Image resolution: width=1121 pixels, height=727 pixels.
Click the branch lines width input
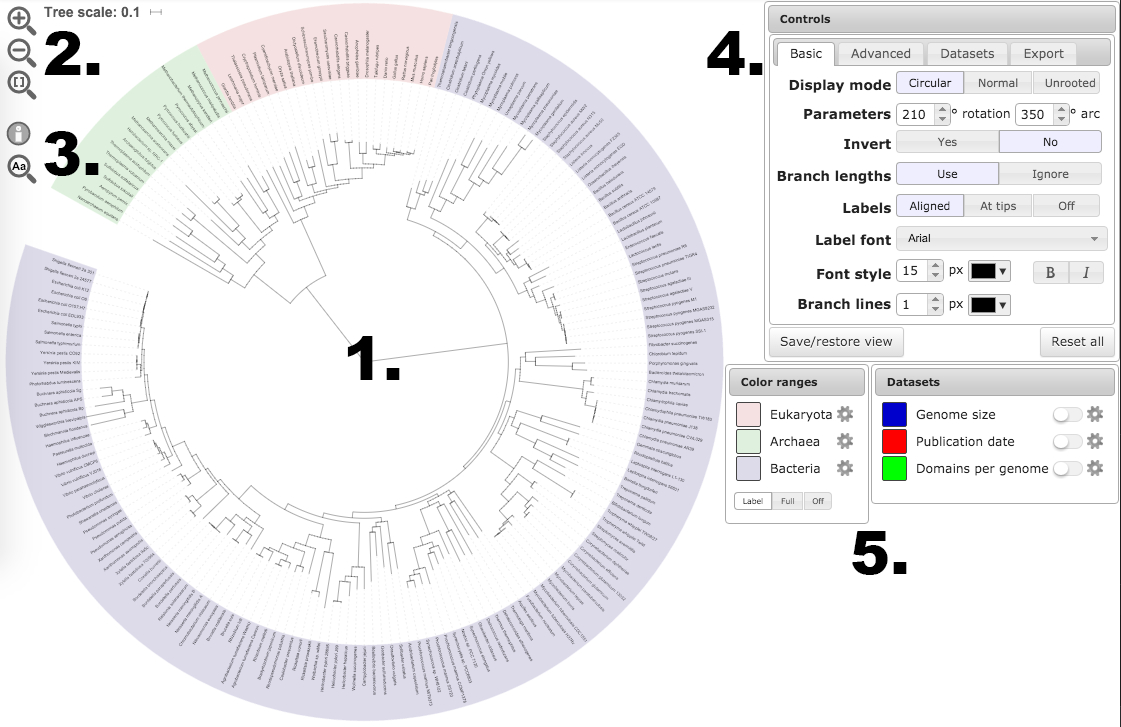(x=912, y=305)
